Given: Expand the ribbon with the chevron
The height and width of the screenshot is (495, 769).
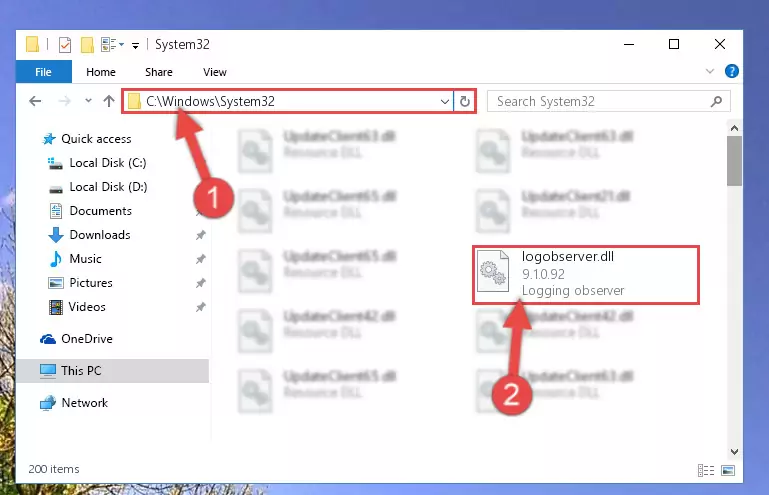Looking at the screenshot, I should 709,71.
